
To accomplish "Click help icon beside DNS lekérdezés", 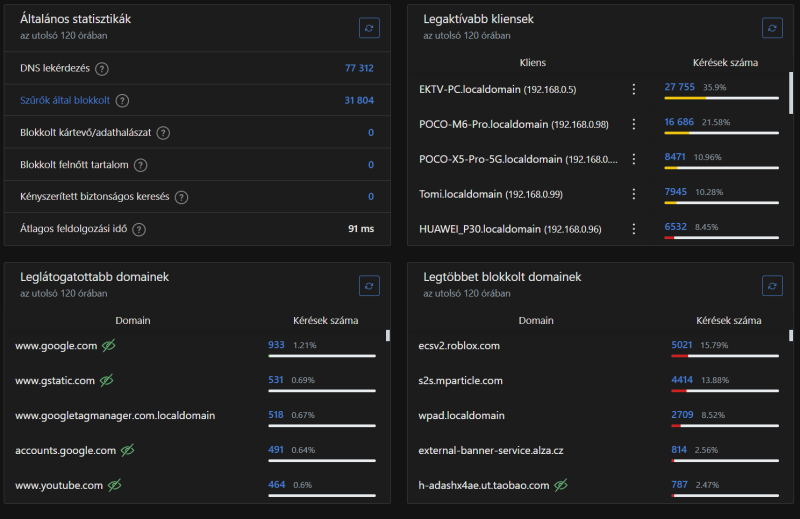I will tap(102, 69).
